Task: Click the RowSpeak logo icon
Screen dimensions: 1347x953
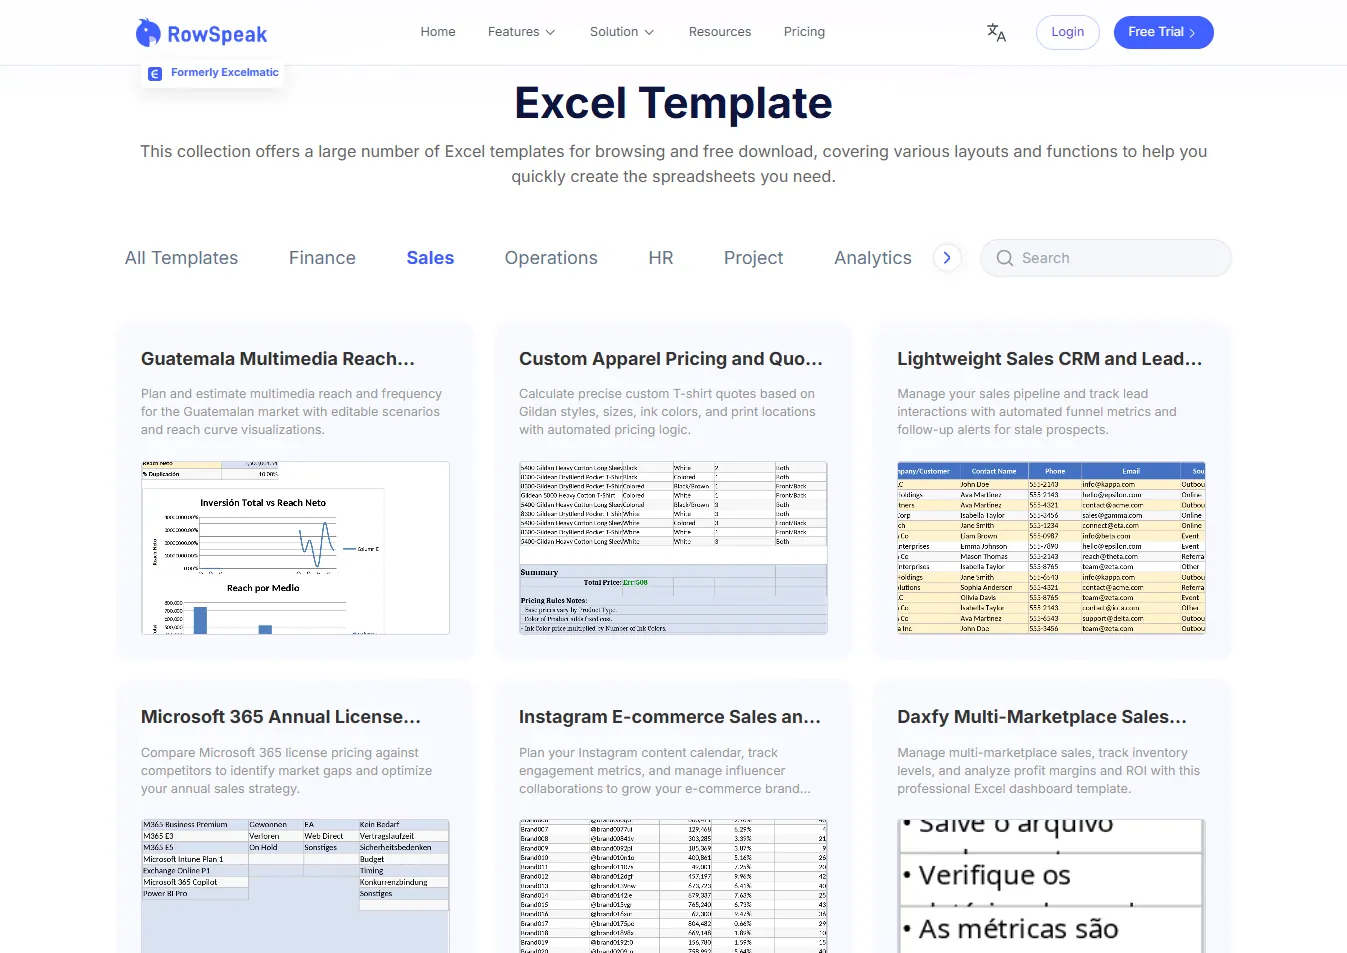Action: pyautogui.click(x=148, y=32)
